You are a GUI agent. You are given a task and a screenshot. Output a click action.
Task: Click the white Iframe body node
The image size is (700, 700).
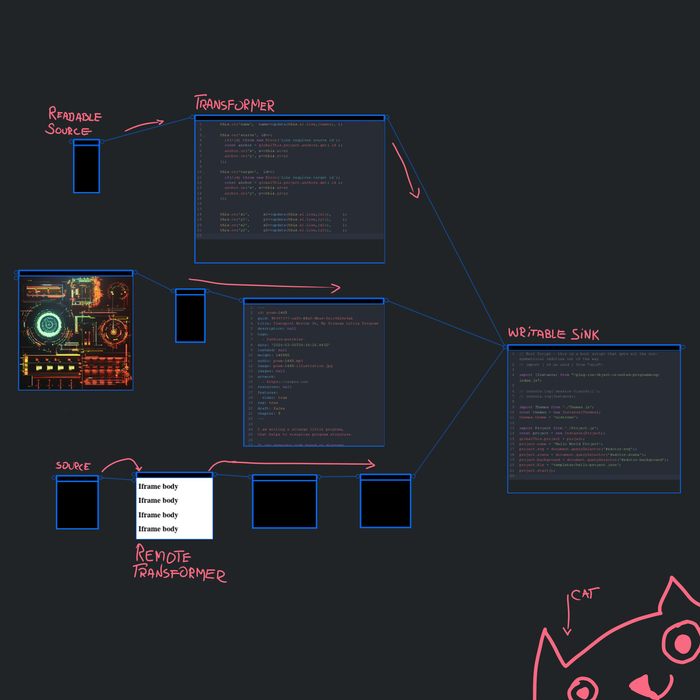174,508
